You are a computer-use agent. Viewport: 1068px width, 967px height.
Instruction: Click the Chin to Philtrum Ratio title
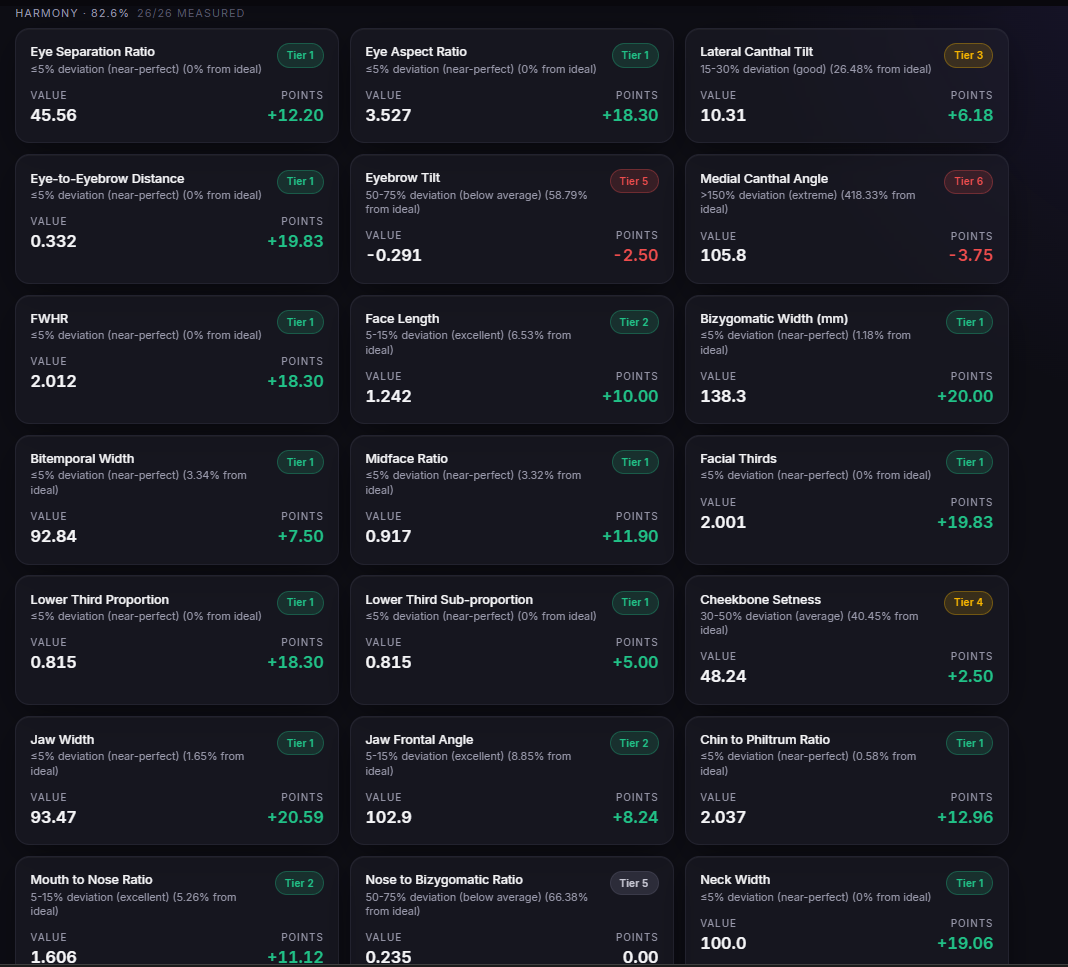click(765, 740)
